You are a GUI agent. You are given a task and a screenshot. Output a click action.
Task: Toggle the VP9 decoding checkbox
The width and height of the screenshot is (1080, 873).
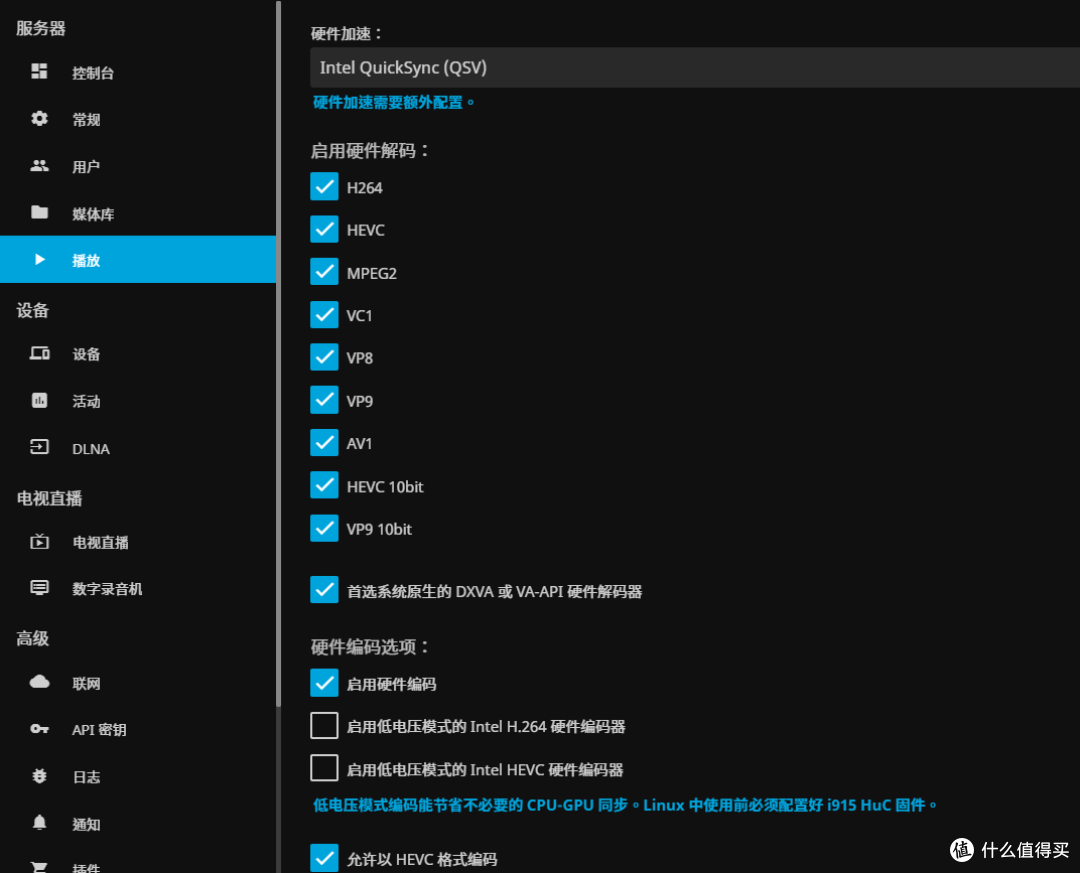point(324,400)
